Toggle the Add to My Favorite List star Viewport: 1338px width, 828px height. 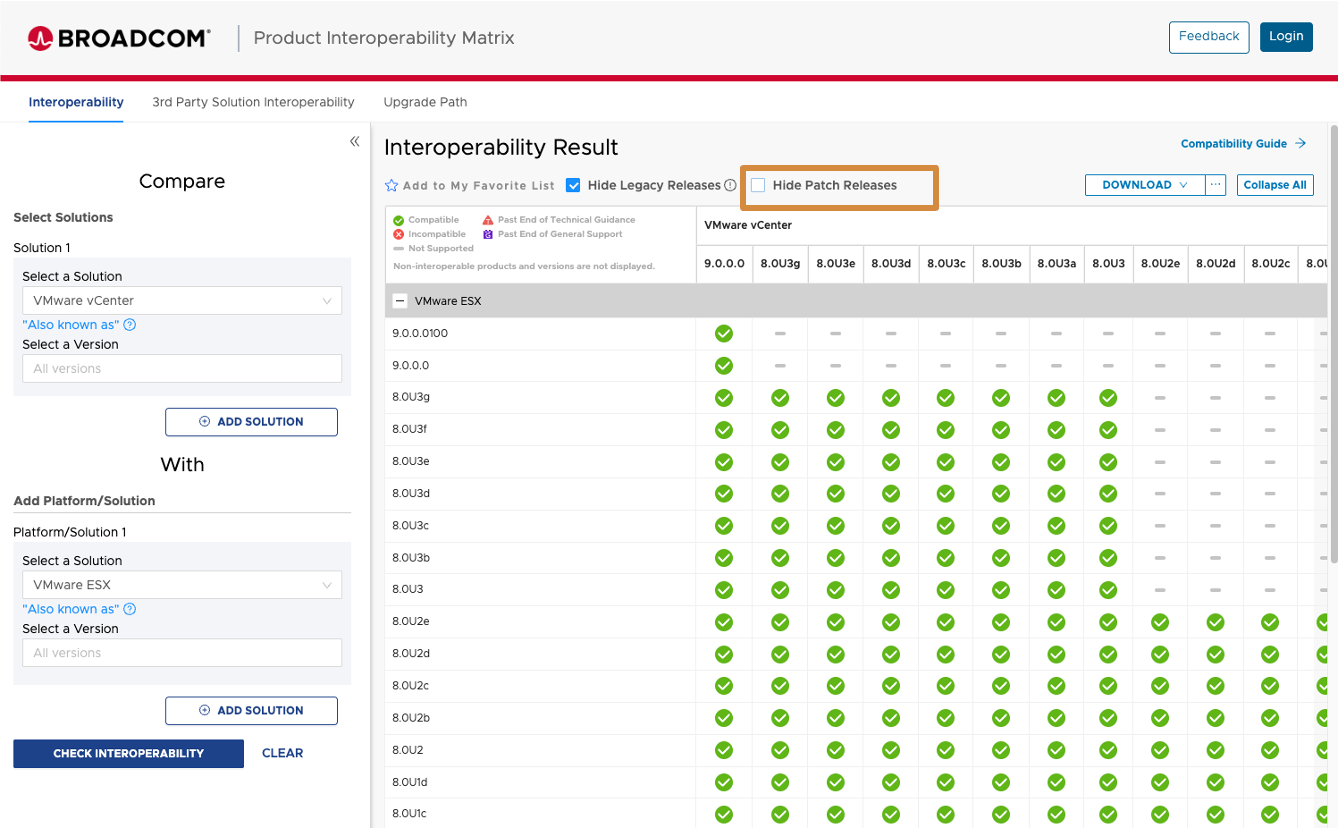[x=390, y=184]
